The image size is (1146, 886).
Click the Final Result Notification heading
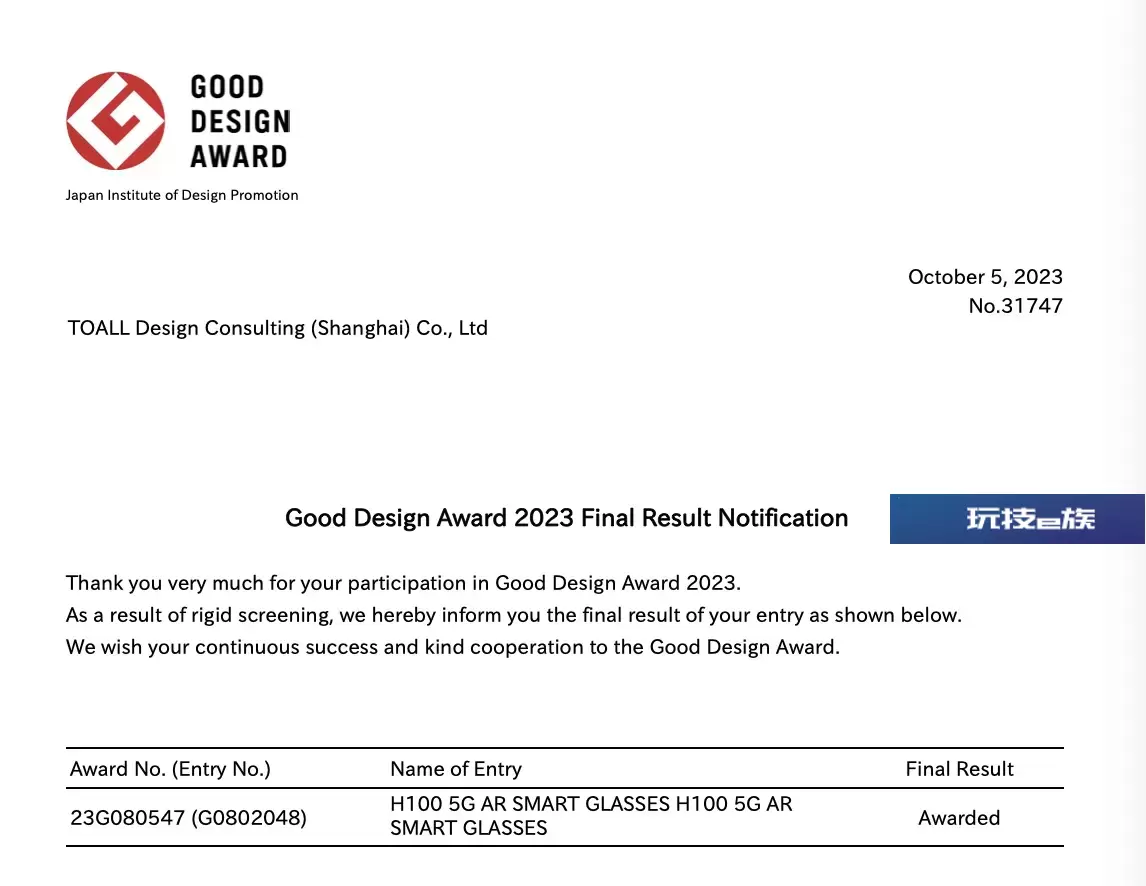point(566,518)
